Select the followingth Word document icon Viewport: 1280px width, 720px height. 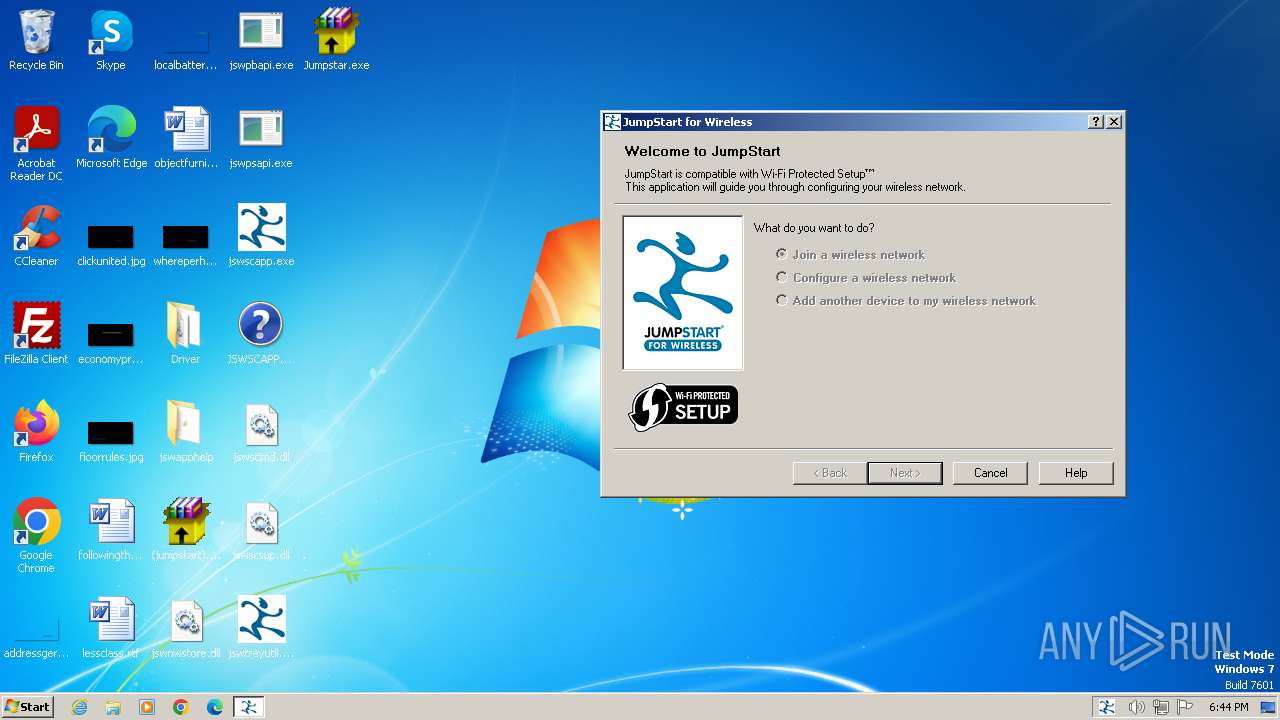pos(111,530)
